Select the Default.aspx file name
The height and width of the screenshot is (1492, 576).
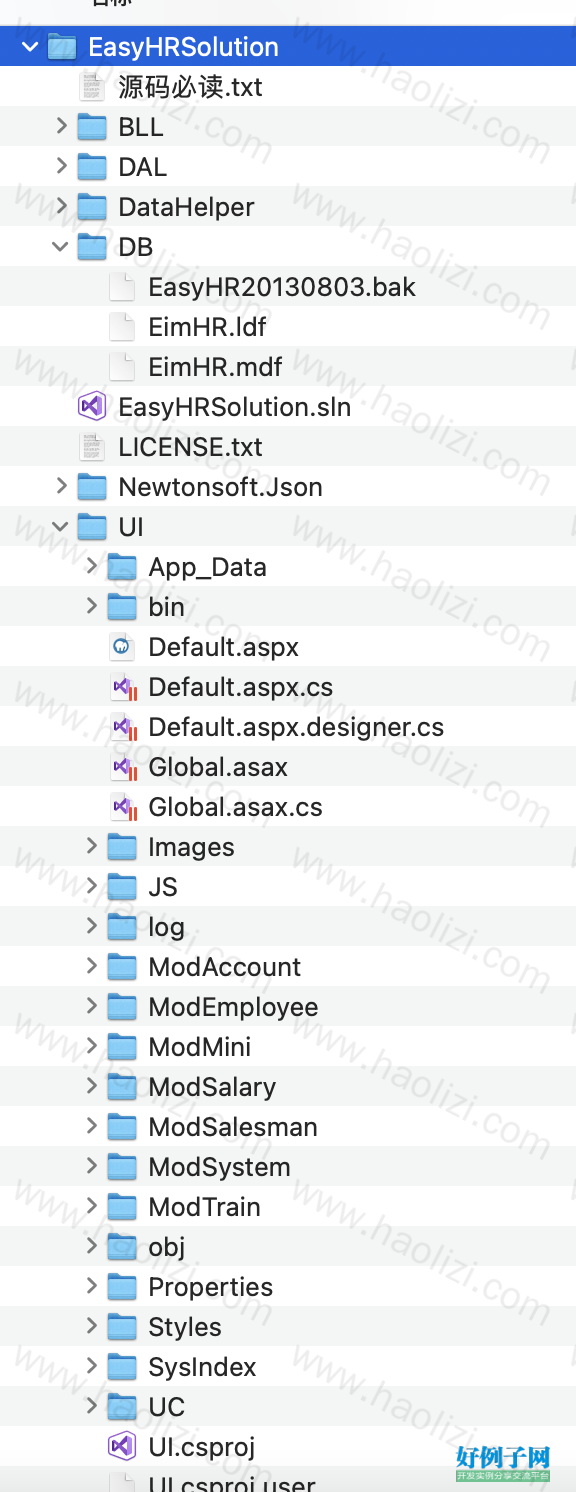[224, 647]
